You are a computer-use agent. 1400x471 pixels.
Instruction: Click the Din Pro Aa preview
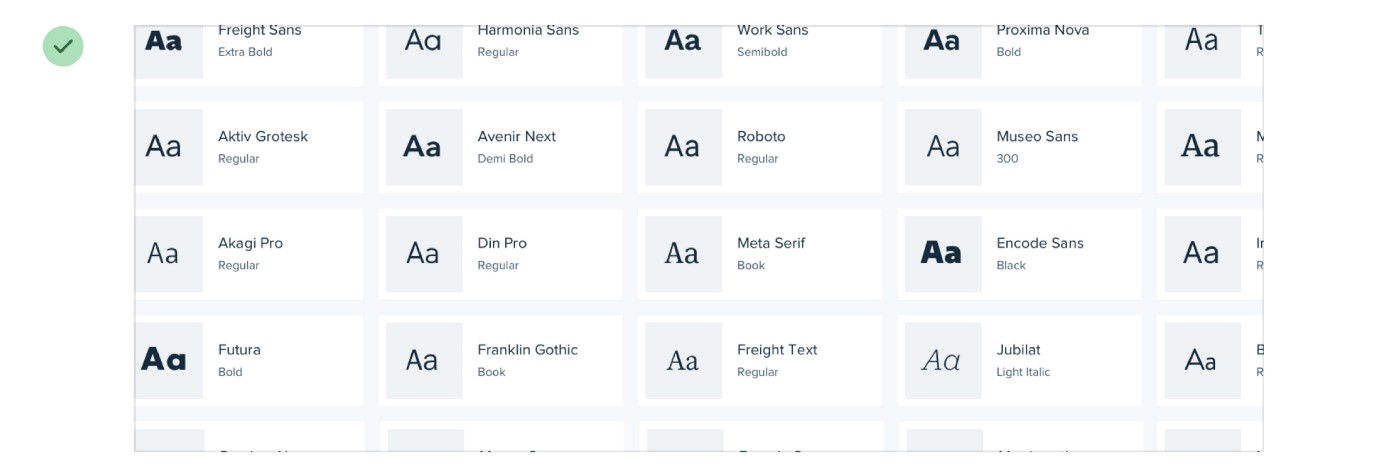[424, 254]
